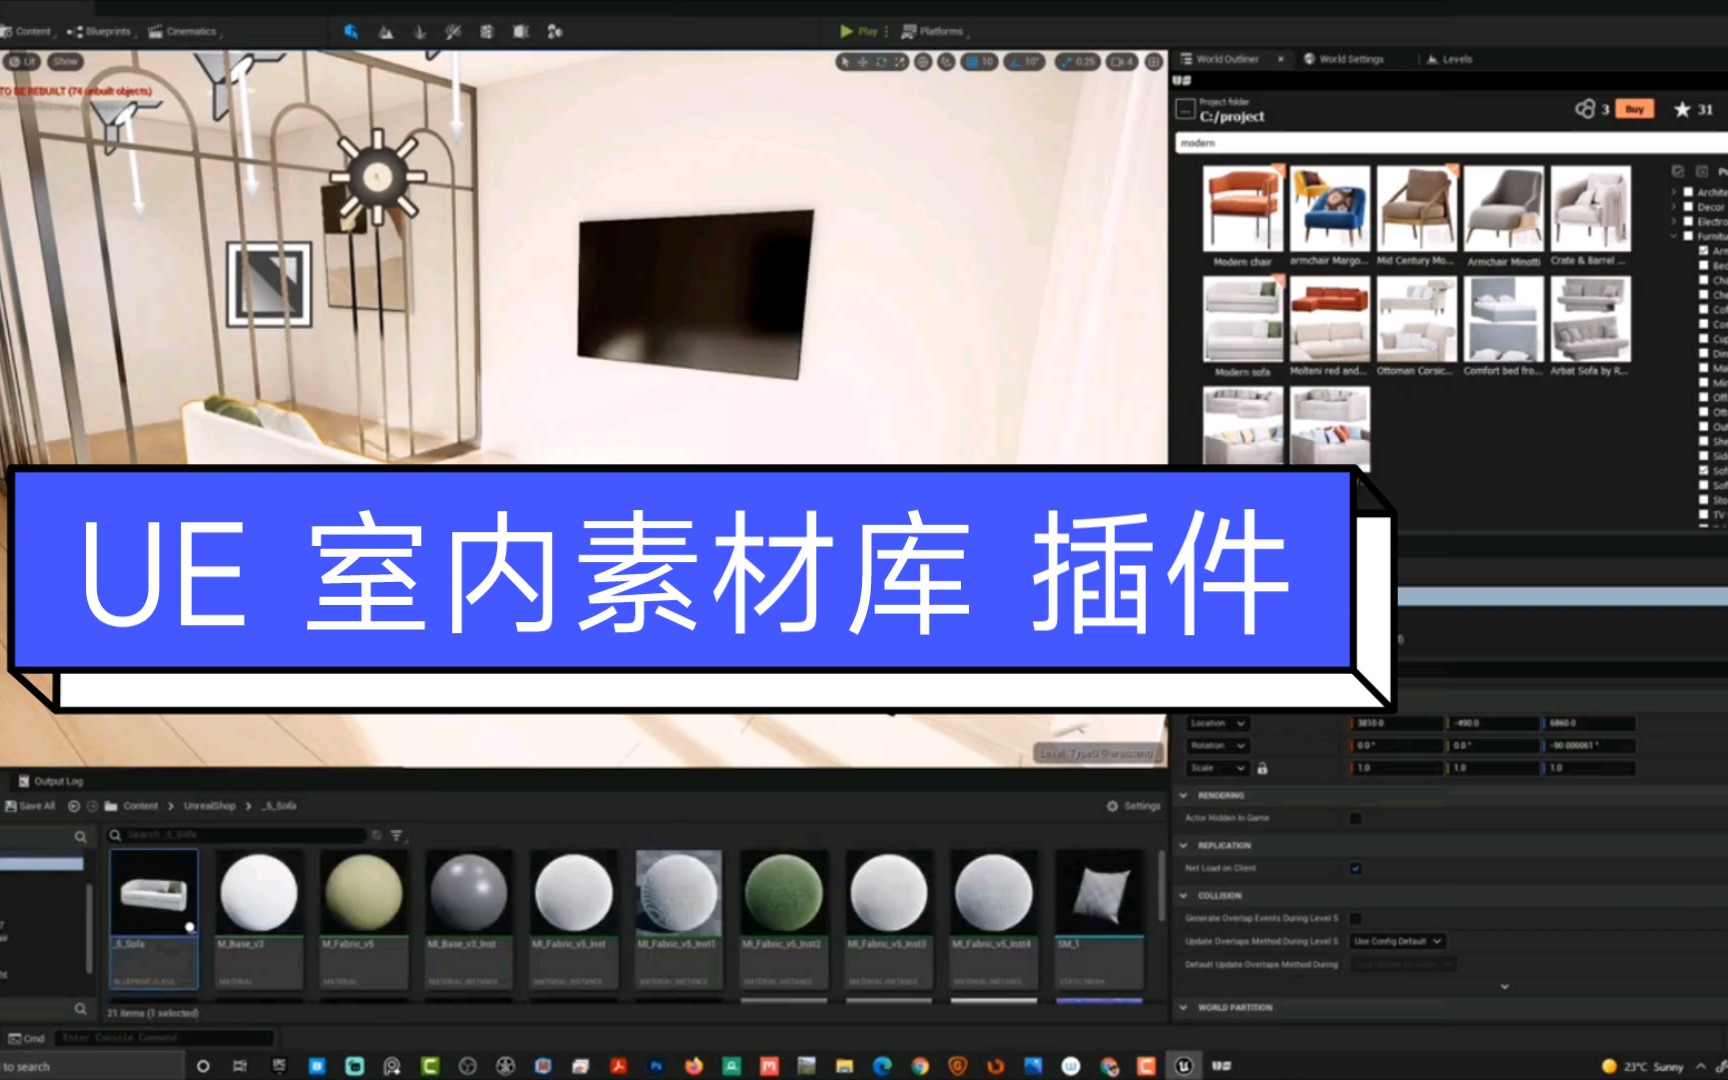Toggle the Scale lock icon
Viewport: 1728px width, 1080px height.
1262,768
